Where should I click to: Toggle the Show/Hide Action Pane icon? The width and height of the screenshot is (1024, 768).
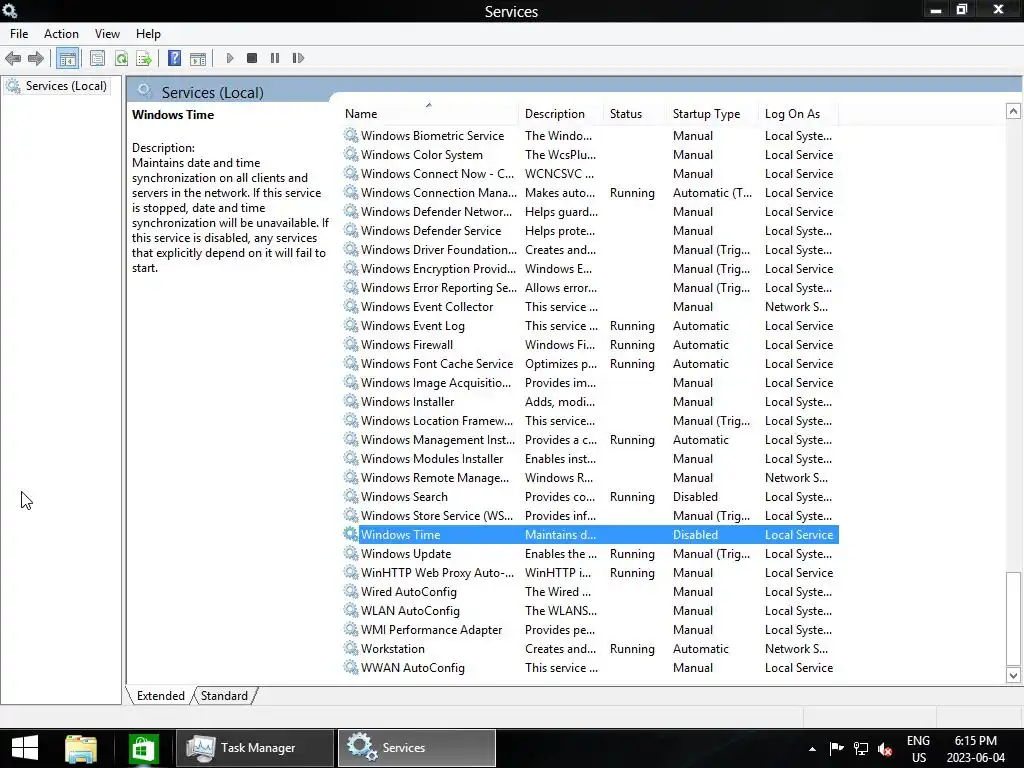(x=198, y=59)
